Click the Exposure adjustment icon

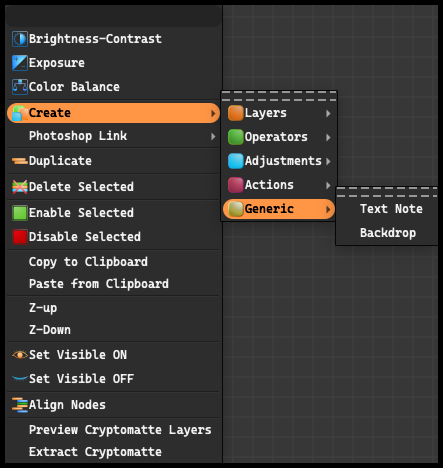click(20, 63)
